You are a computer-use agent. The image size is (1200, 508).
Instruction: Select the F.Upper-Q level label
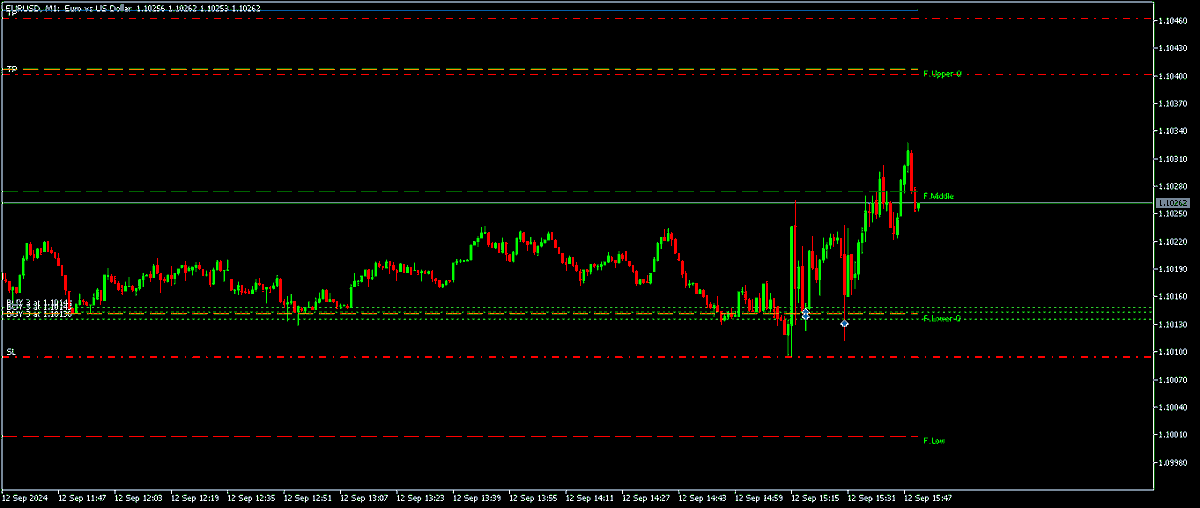tap(942, 74)
